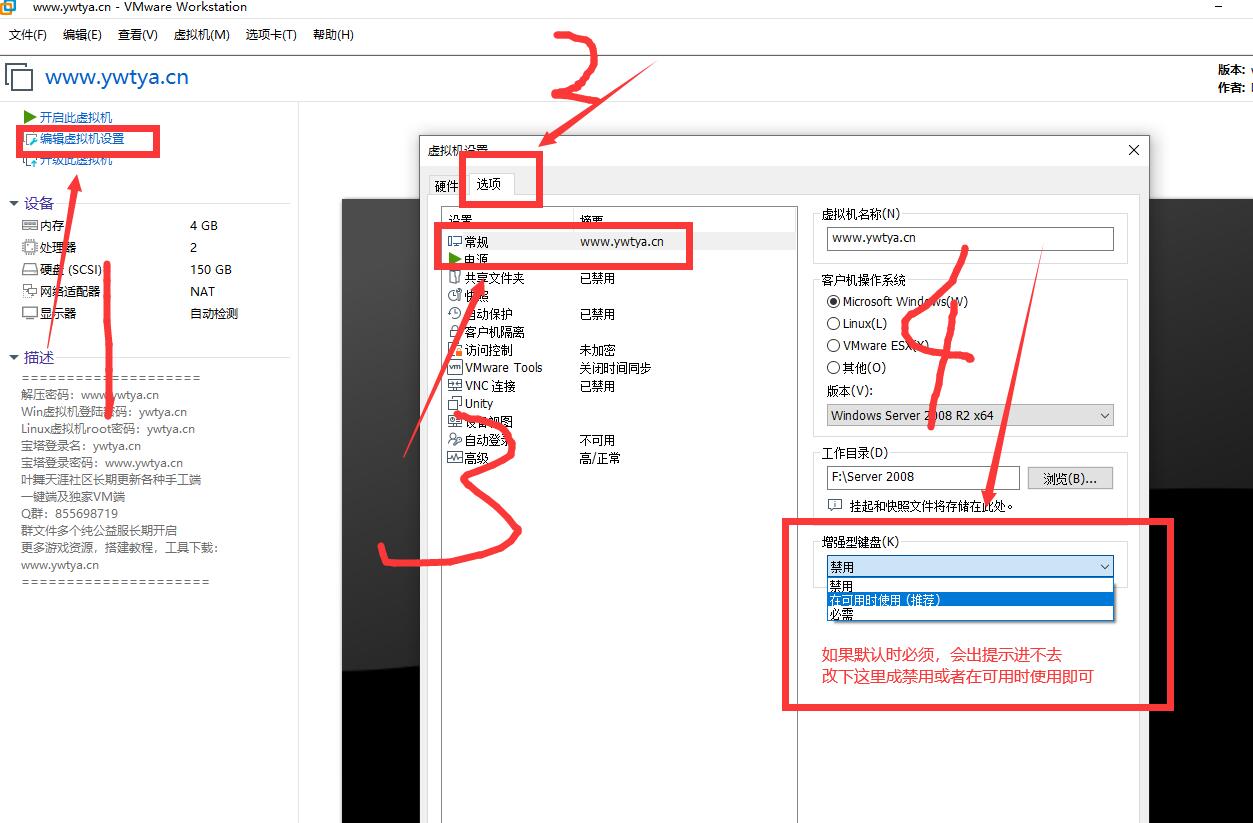Click the 150 GB disk value
The width and height of the screenshot is (1253, 823).
pos(211,270)
